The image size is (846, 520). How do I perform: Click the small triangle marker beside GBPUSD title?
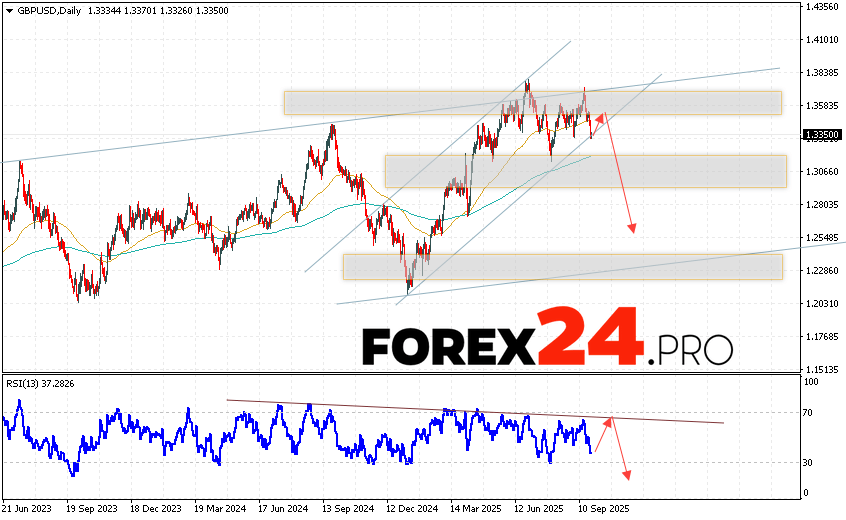tap(6, 9)
